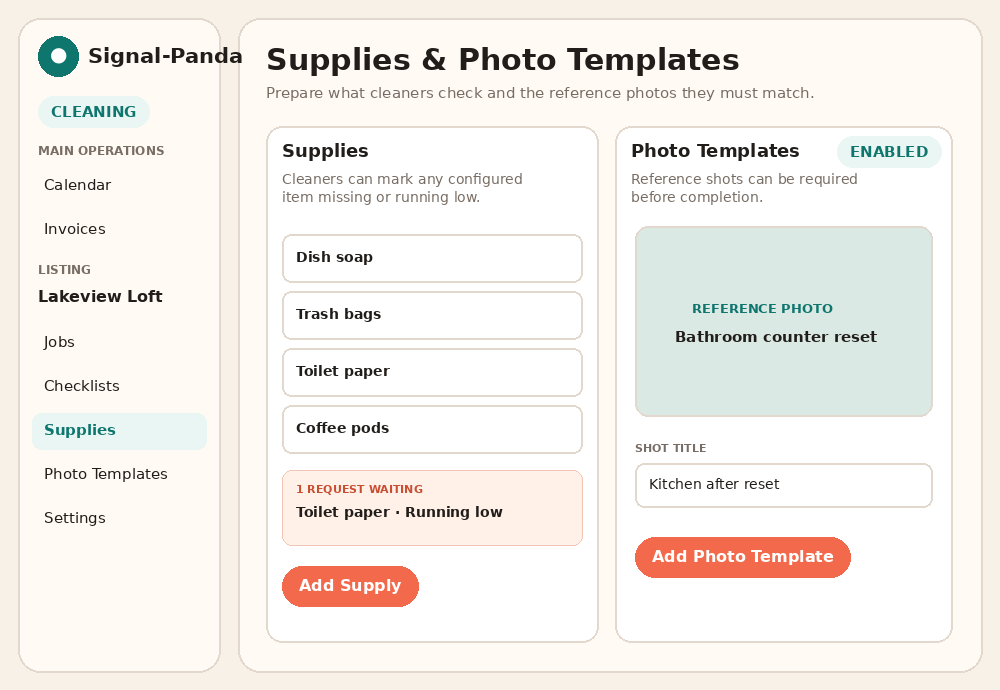
Task: Open the Toilet paper running low request
Action: click(432, 508)
